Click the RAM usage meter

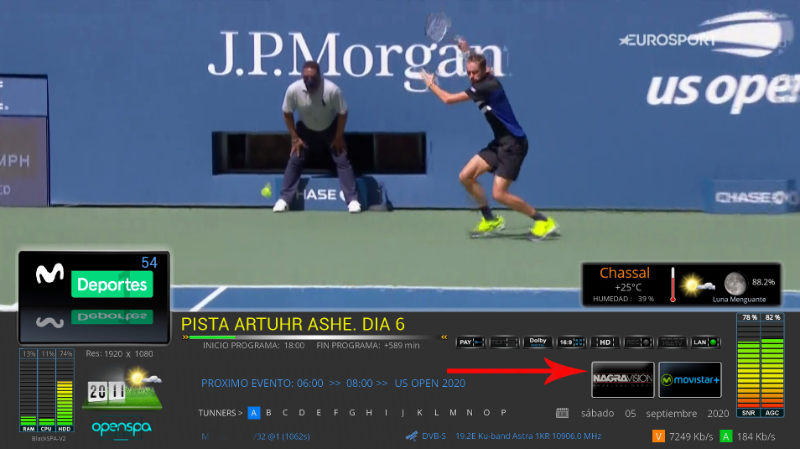[x=28, y=390]
